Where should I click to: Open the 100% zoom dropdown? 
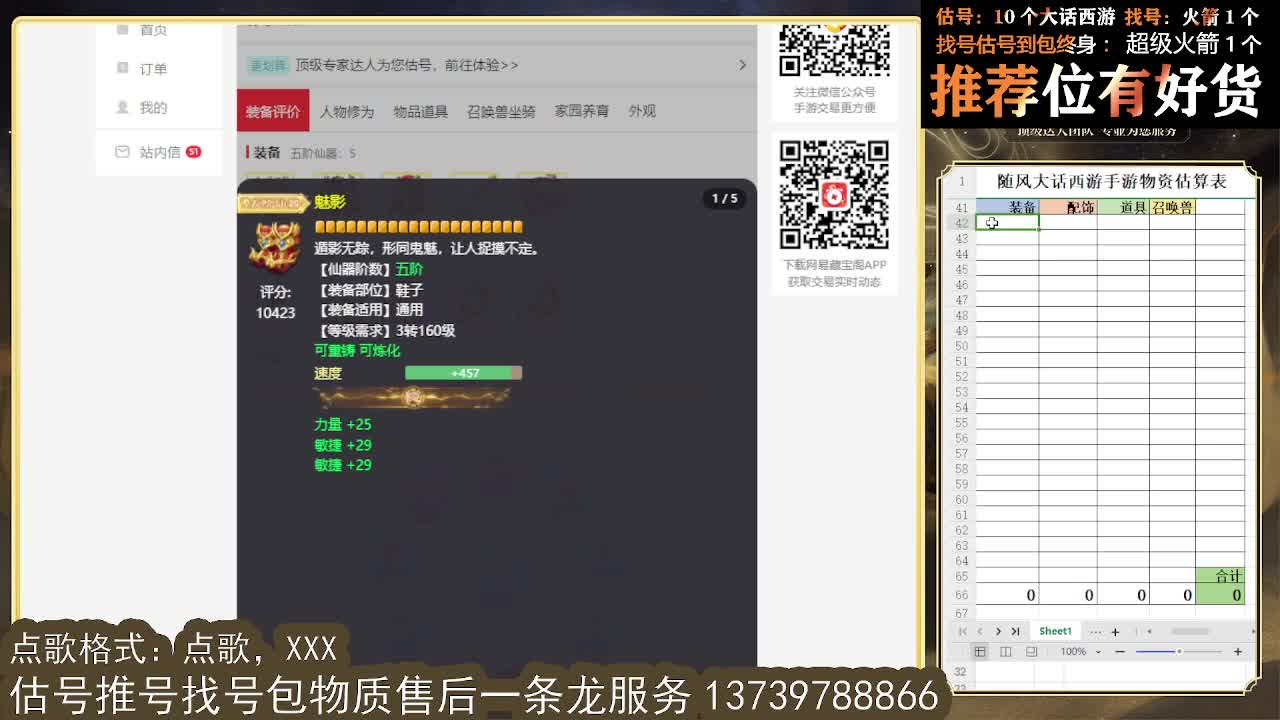[1079, 651]
